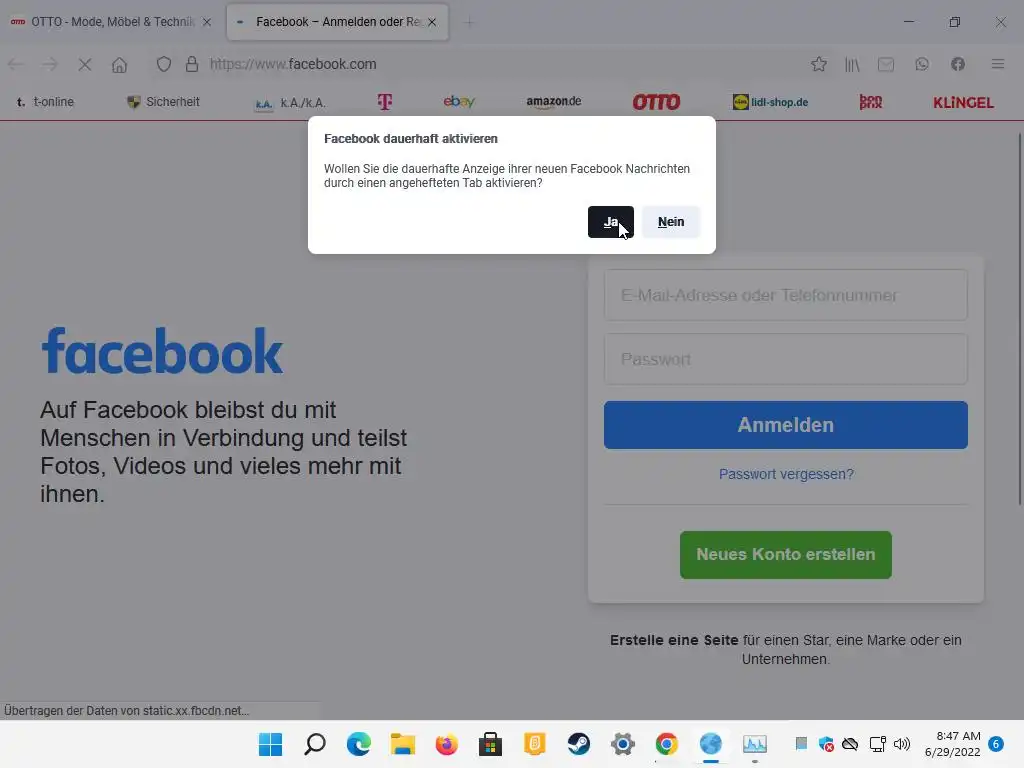Close the OTTO tab
The image size is (1024, 768).
click(207, 22)
